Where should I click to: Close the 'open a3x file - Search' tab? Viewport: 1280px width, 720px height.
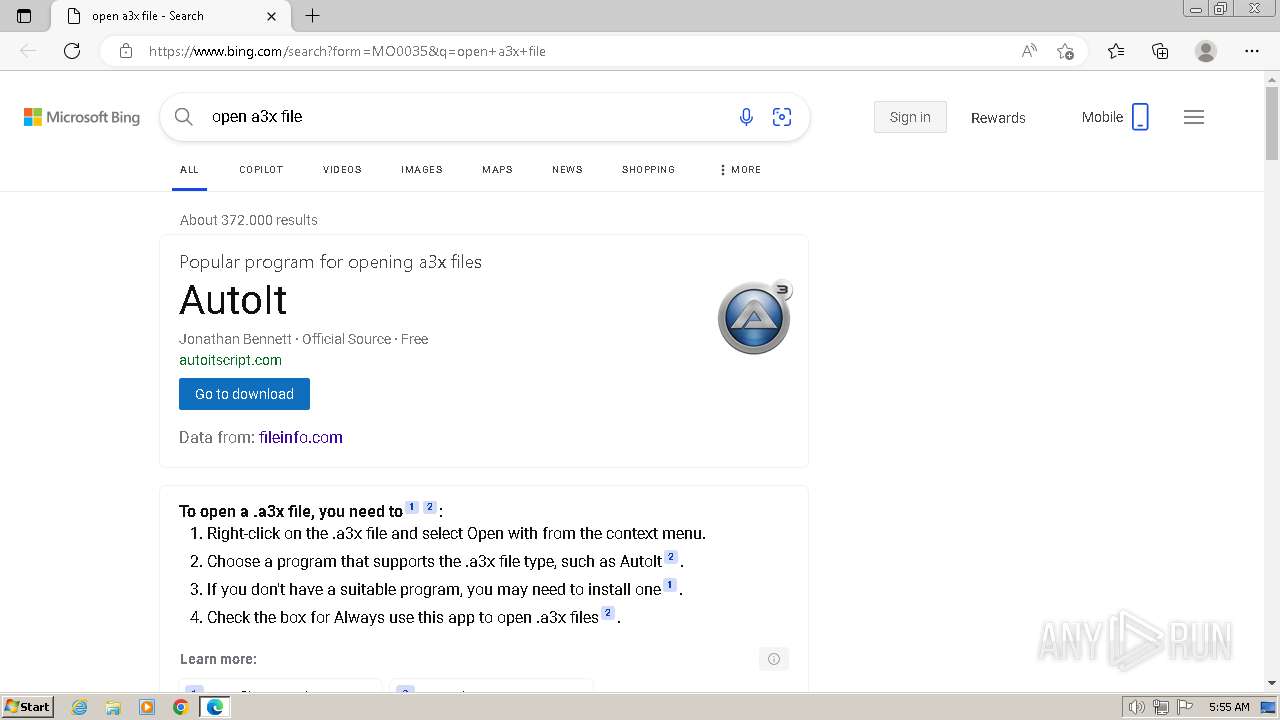tap(272, 16)
